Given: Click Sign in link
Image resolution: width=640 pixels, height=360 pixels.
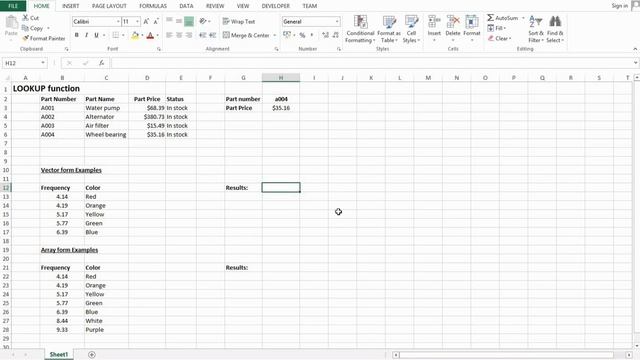Looking at the screenshot, I should coord(620,6).
